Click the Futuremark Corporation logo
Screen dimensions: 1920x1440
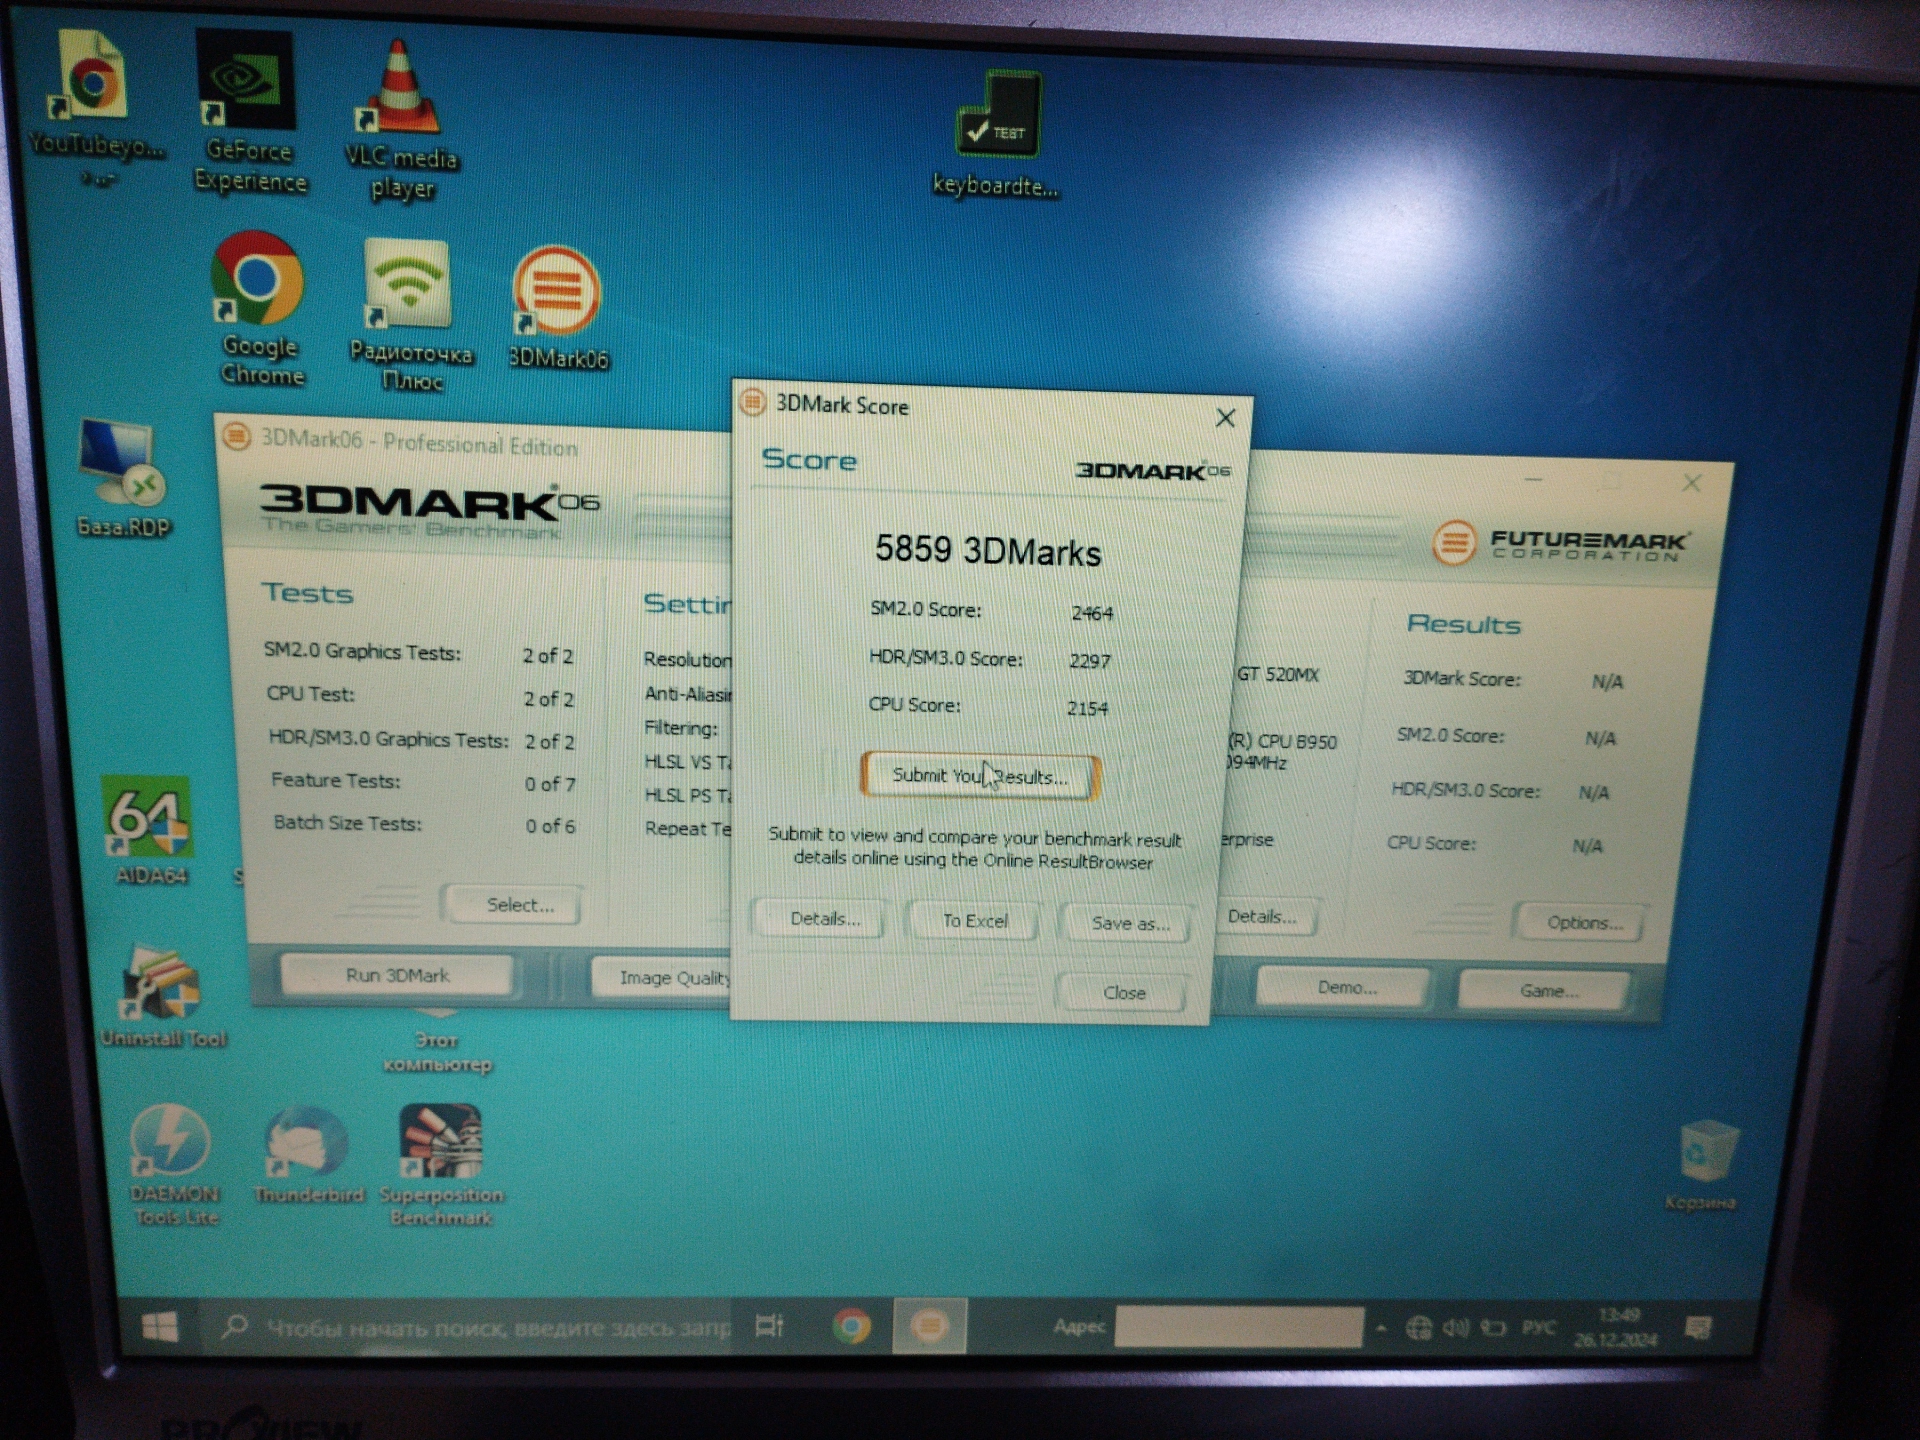coord(1561,543)
